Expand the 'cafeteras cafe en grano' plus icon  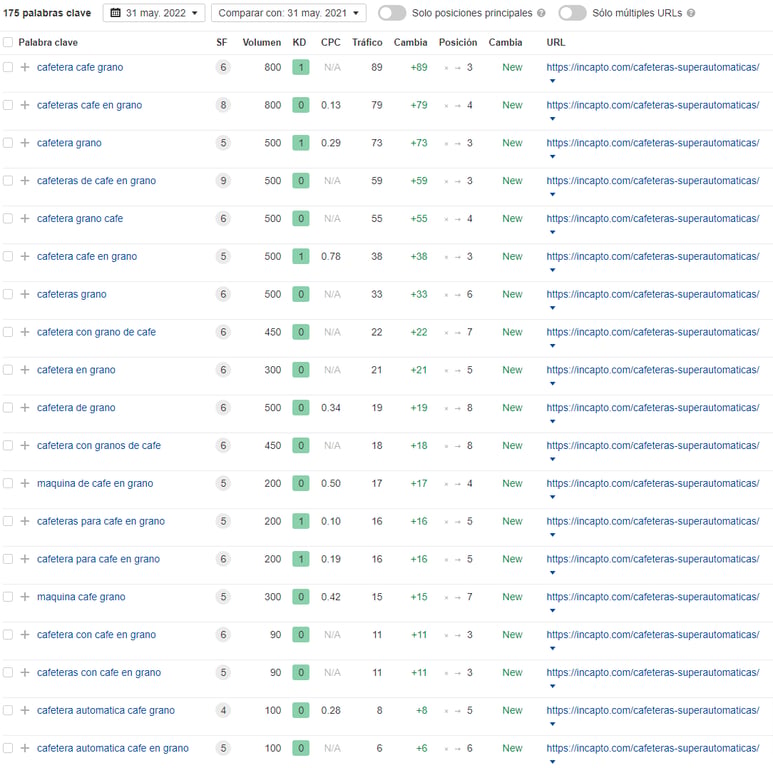click(25, 105)
